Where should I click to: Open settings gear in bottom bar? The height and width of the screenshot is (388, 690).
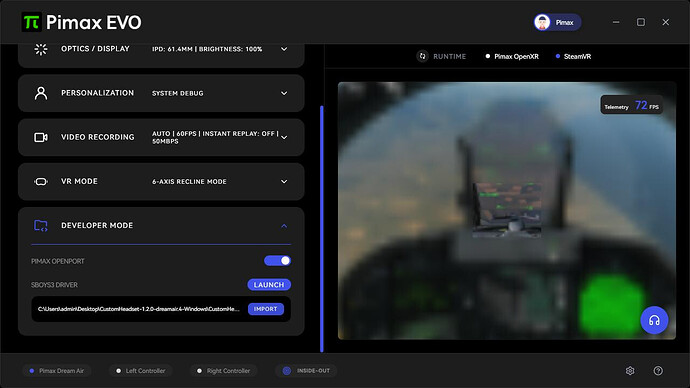point(630,371)
